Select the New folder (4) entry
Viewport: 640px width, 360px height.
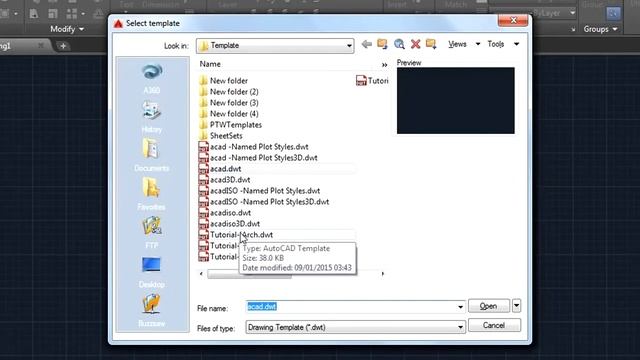[x=229, y=114]
